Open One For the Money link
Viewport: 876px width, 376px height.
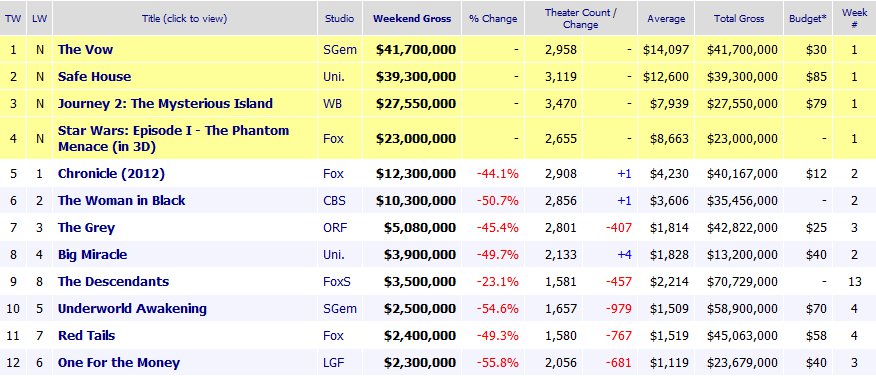[x=118, y=363]
